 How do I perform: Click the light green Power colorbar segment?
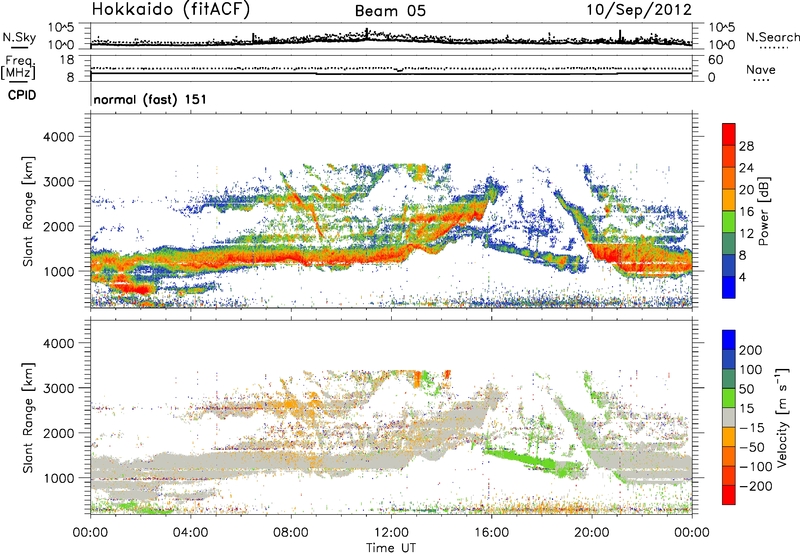pyautogui.click(x=729, y=222)
